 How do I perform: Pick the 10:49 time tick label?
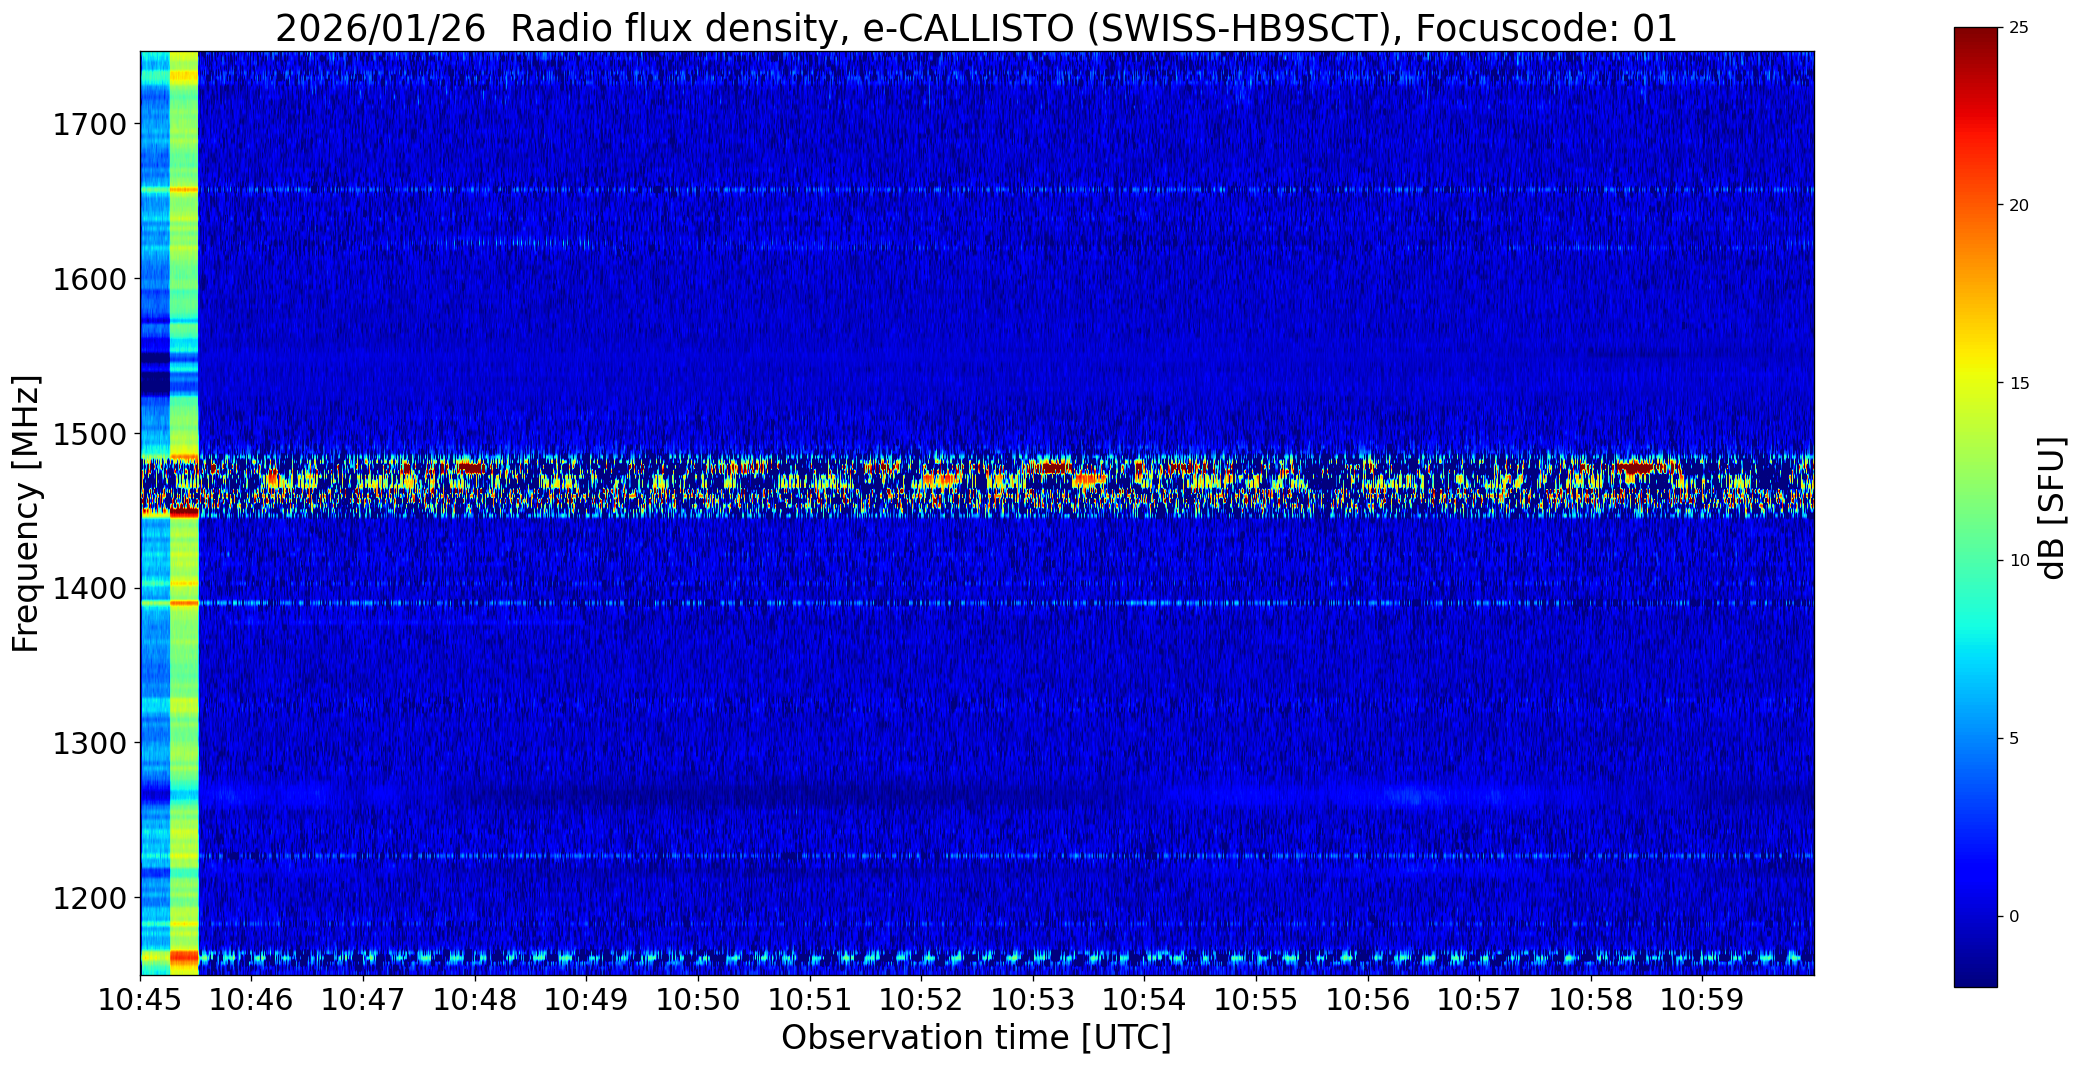(x=587, y=999)
